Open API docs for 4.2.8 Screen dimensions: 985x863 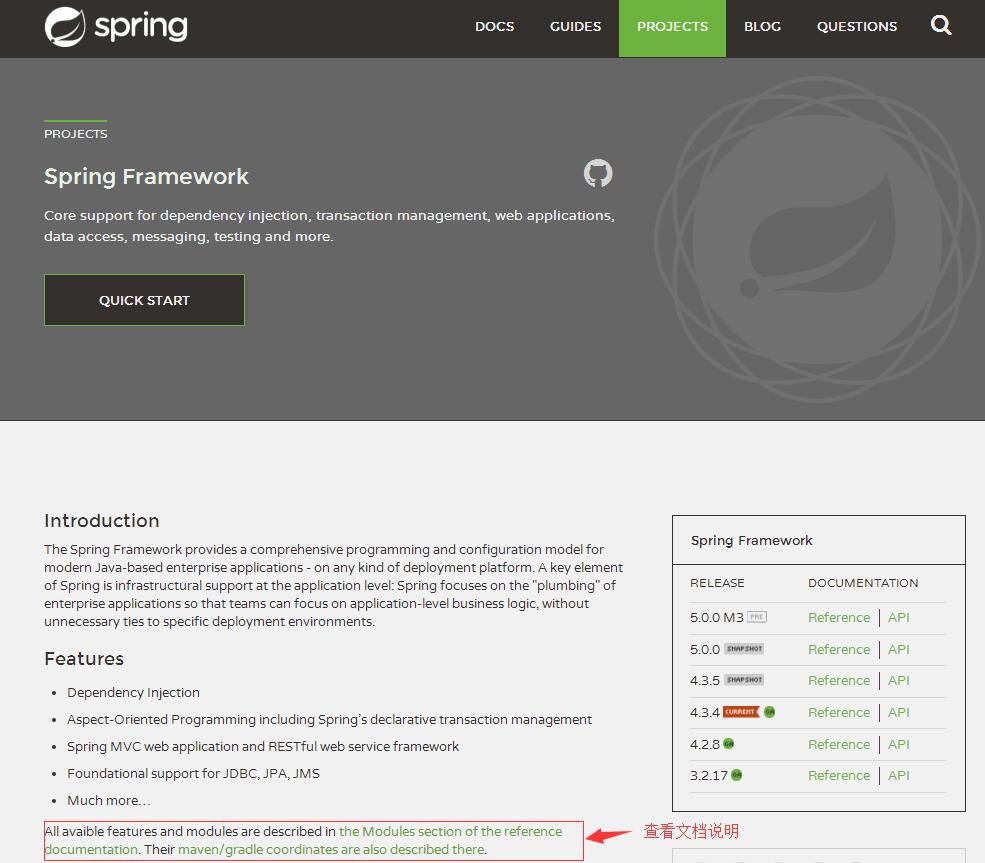898,744
